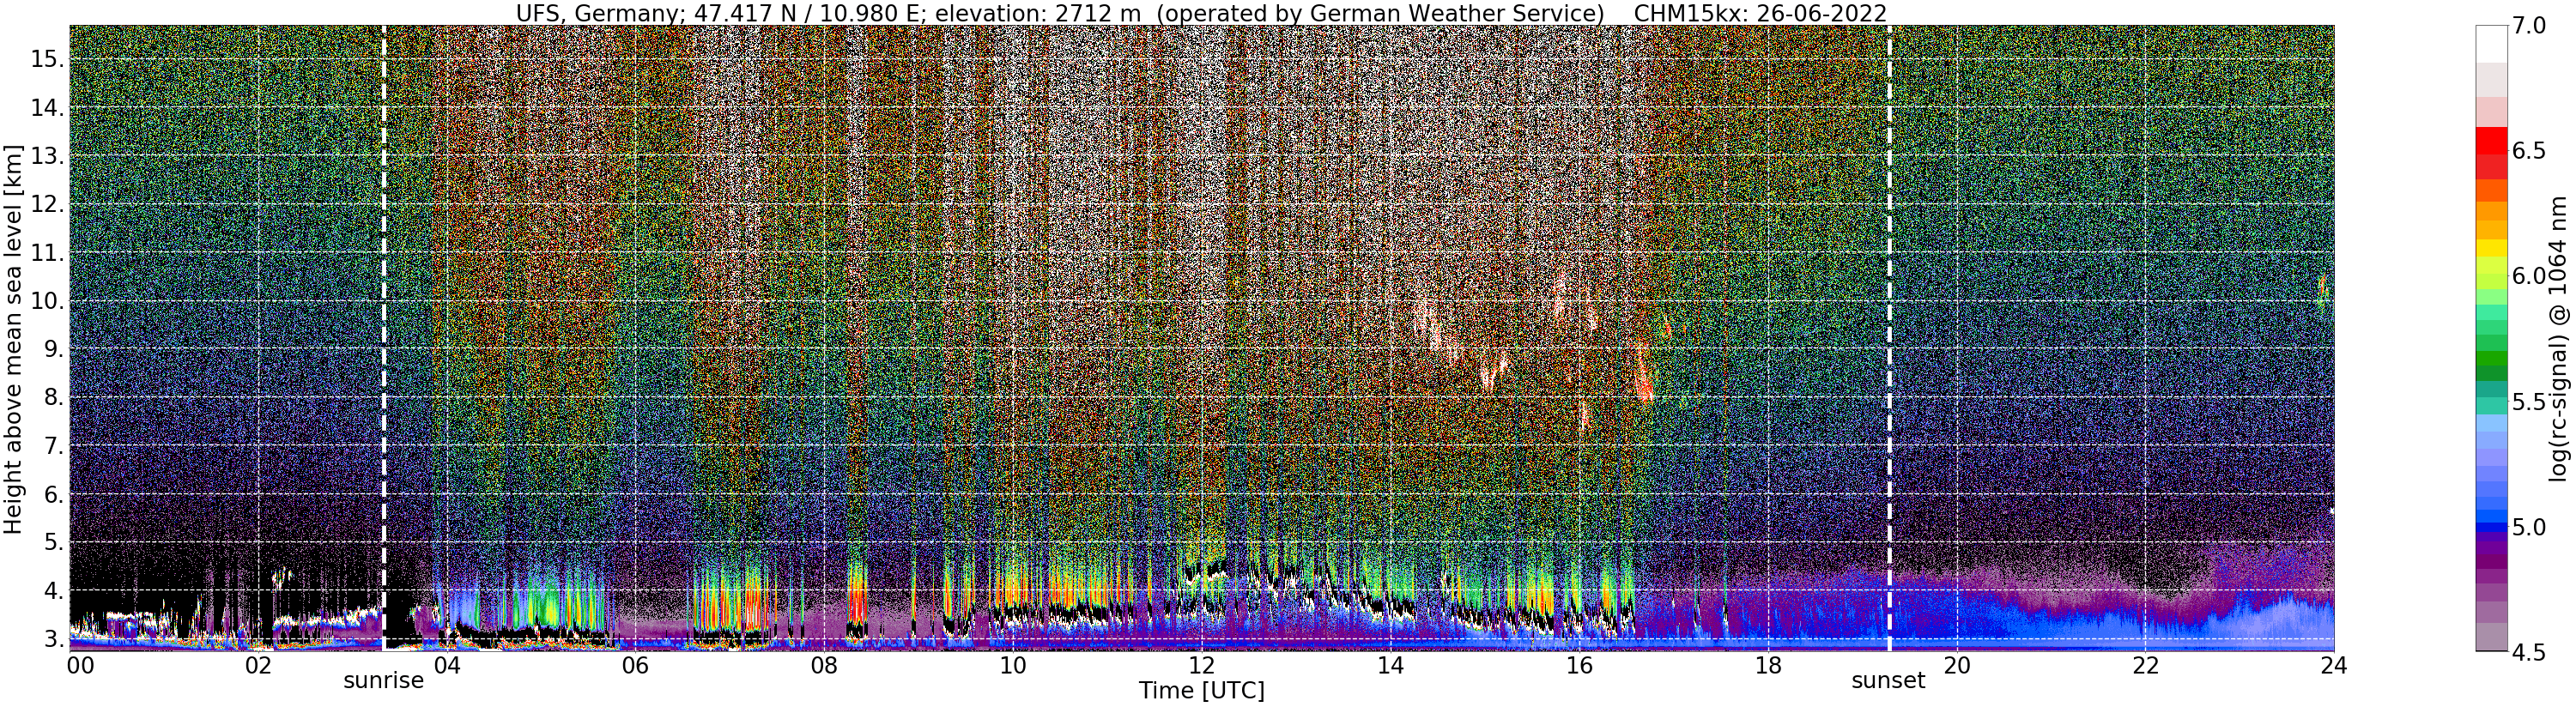The width and height of the screenshot is (2576, 707).
Task: Click the "14" time tick label
Action: click(1389, 665)
